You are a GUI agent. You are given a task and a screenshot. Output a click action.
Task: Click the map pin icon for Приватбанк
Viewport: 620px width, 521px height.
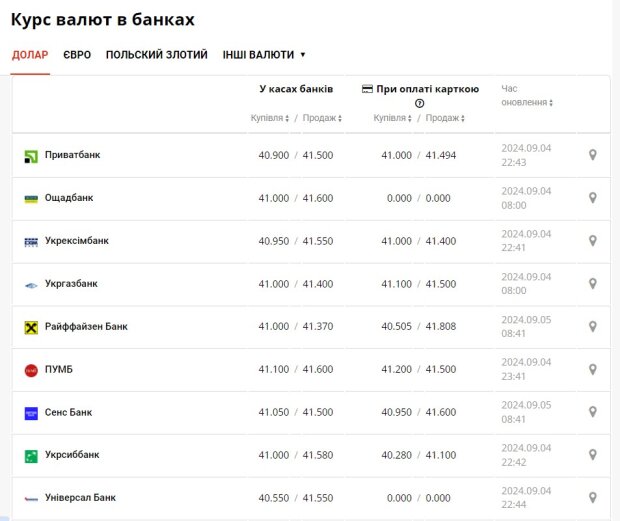592,155
